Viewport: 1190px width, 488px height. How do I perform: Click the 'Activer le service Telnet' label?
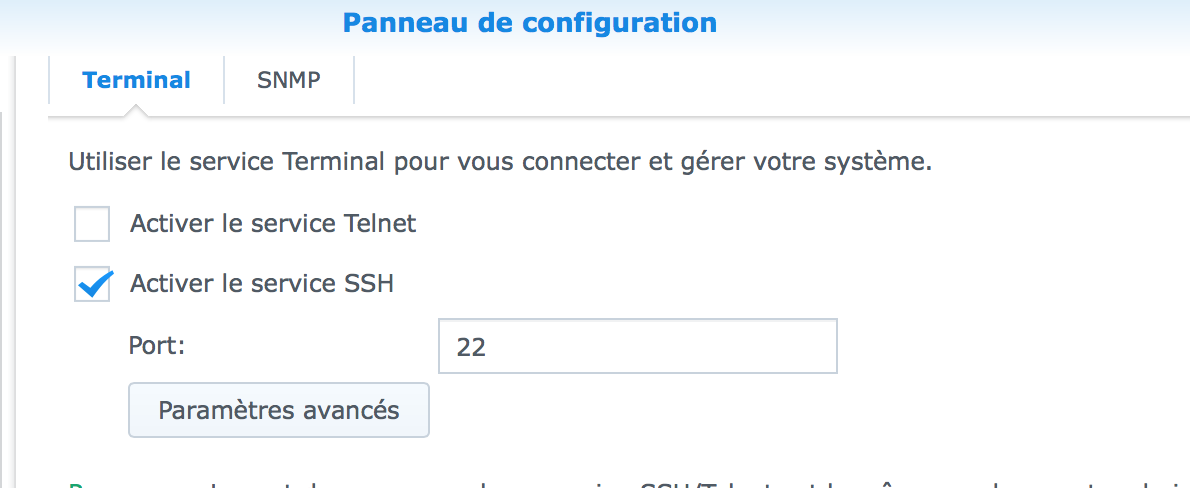coord(273,224)
